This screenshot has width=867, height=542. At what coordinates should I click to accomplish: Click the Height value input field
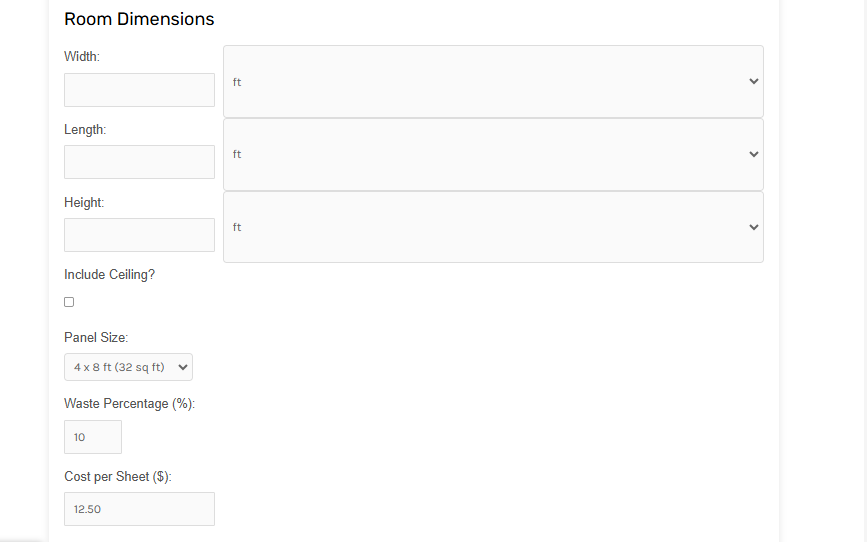(x=139, y=235)
